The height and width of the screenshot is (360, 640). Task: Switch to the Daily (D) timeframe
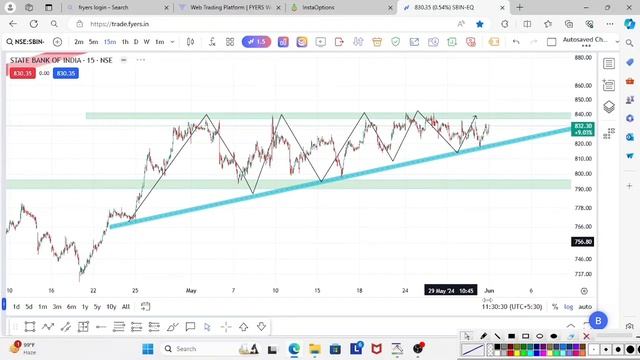tap(136, 42)
